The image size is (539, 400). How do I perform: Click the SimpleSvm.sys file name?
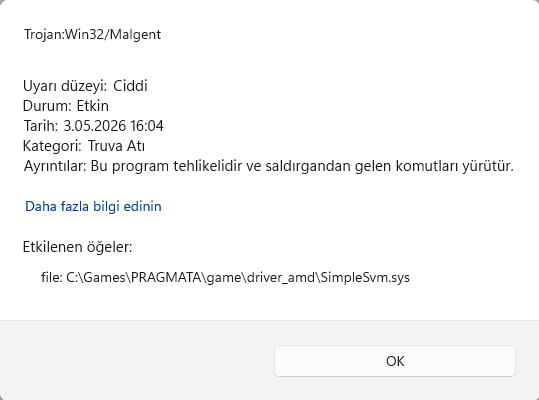point(365,277)
